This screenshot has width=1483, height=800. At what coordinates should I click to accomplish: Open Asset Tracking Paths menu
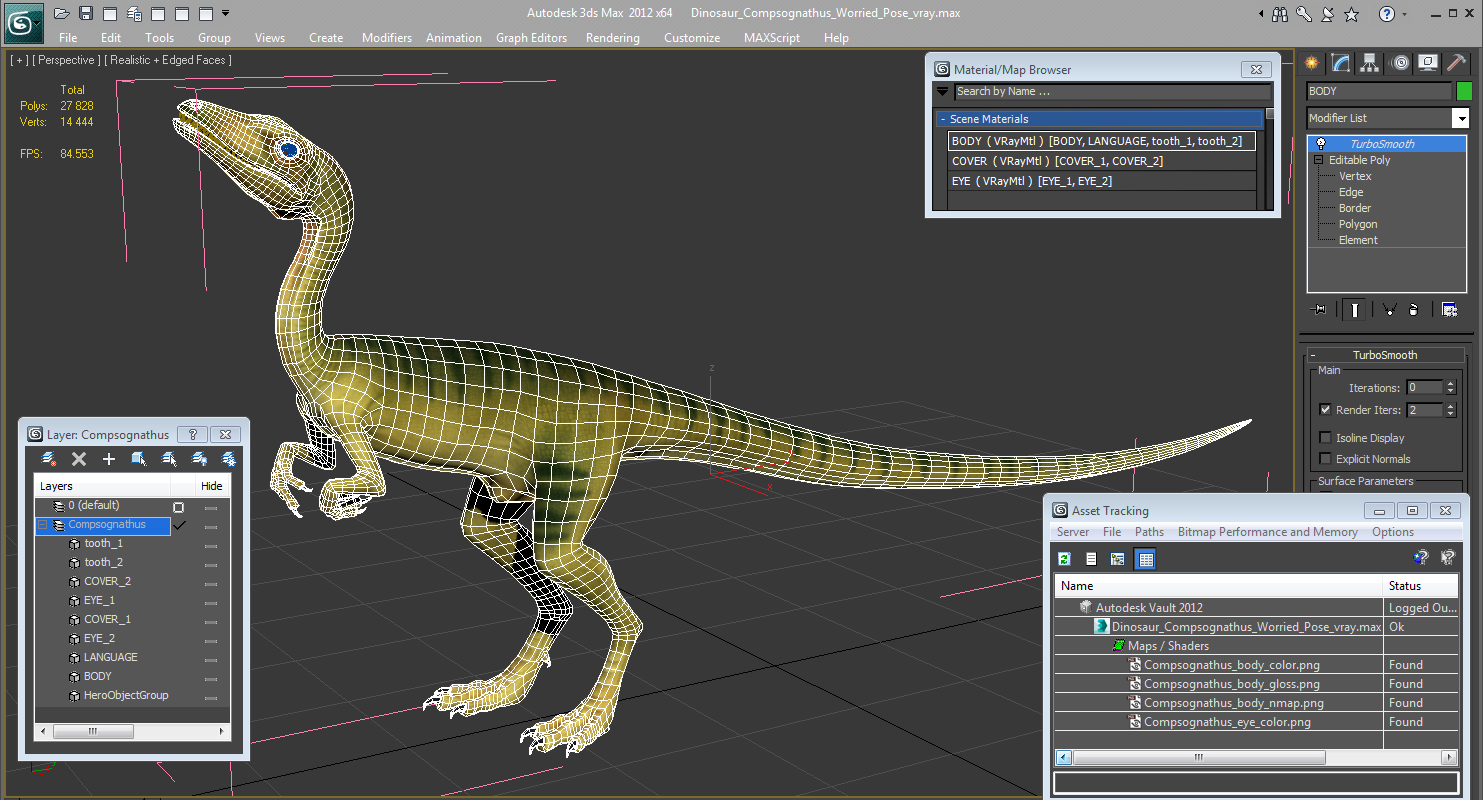click(x=1149, y=532)
